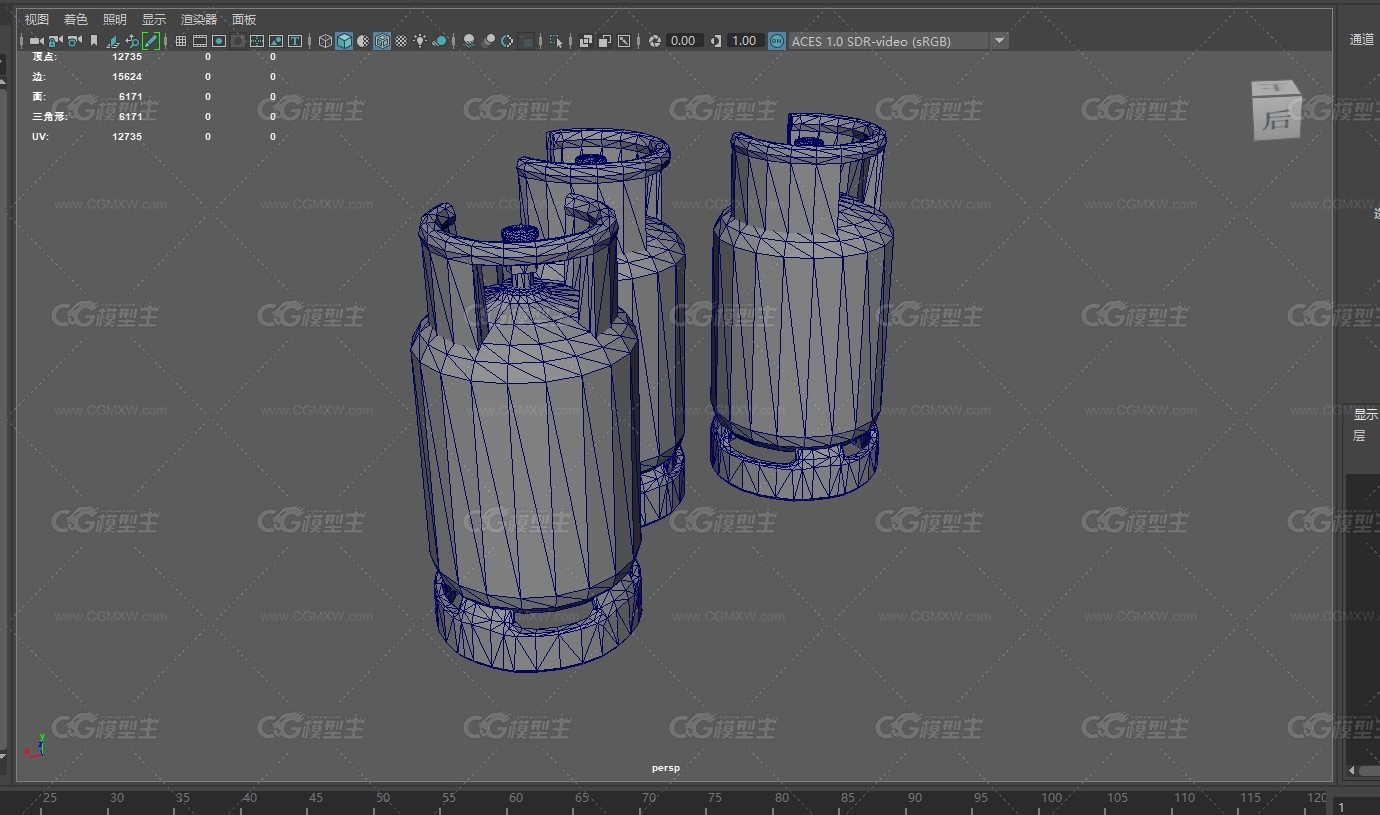This screenshot has height=815, width=1380.
Task: Toggle the color management ON button
Action: (x=778, y=41)
